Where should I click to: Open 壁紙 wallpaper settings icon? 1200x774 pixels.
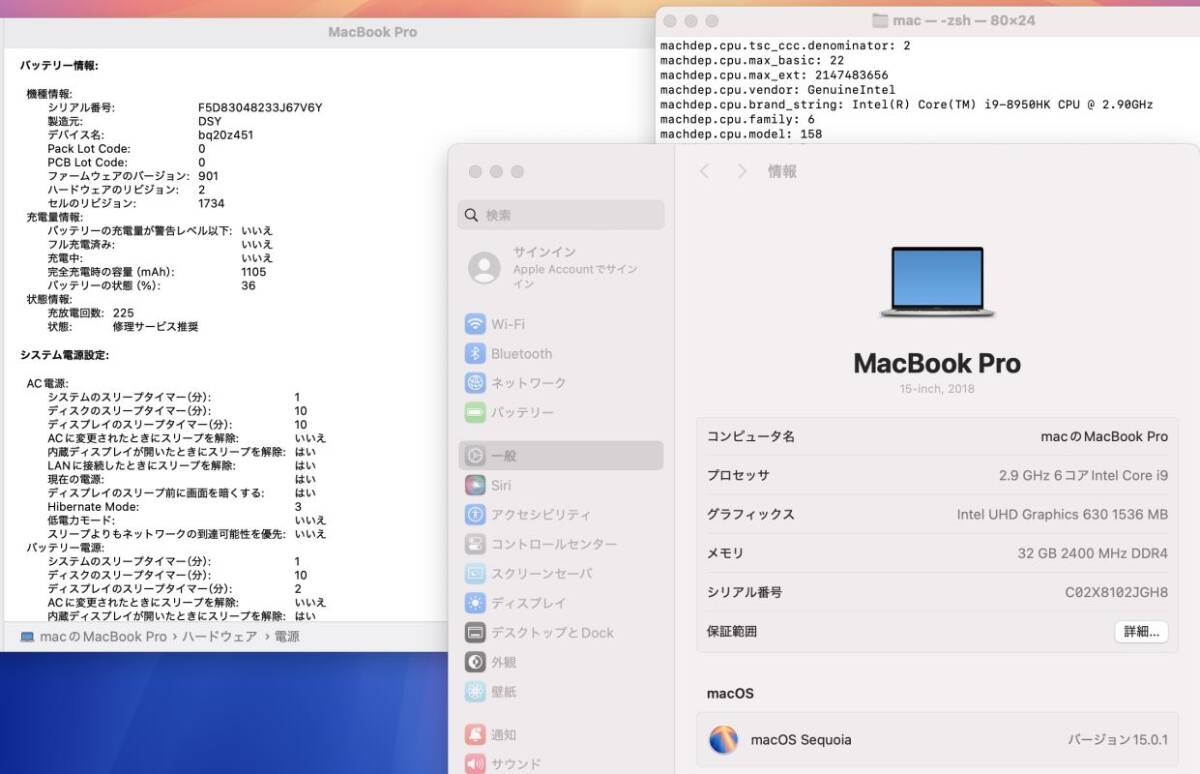click(476, 691)
